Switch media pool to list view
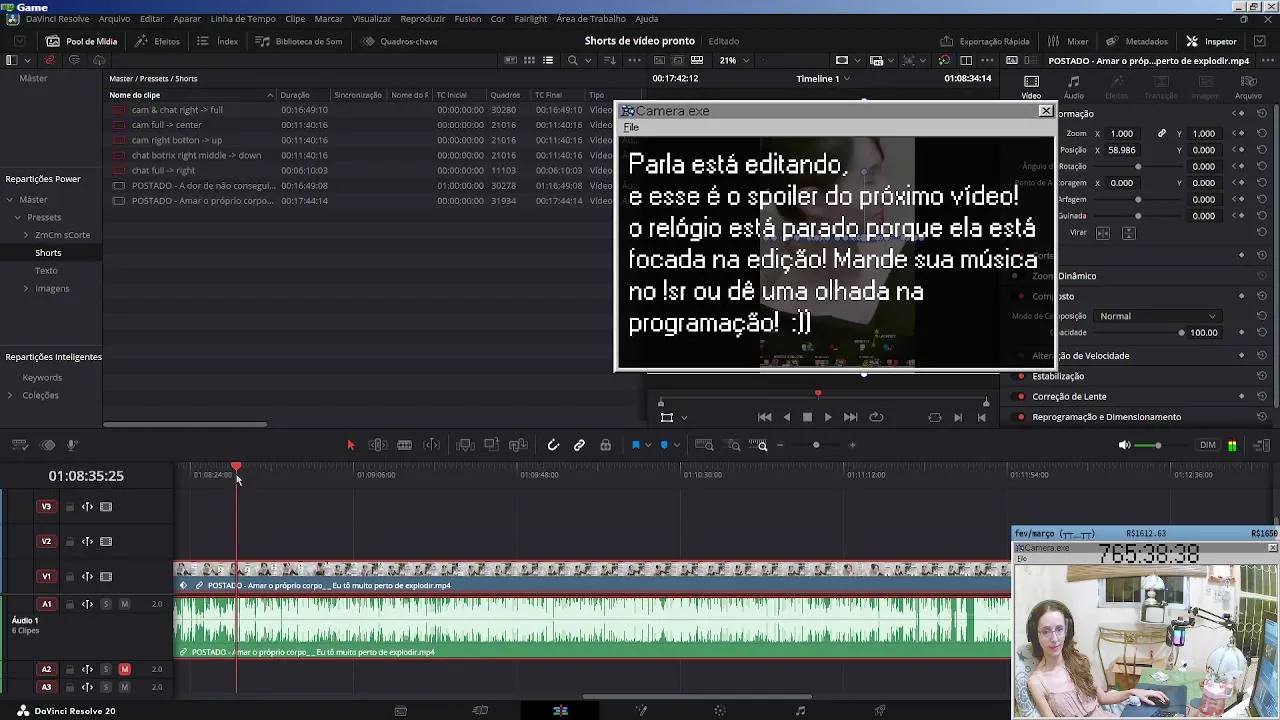Screen dimensions: 1280x720 click(x=548, y=60)
